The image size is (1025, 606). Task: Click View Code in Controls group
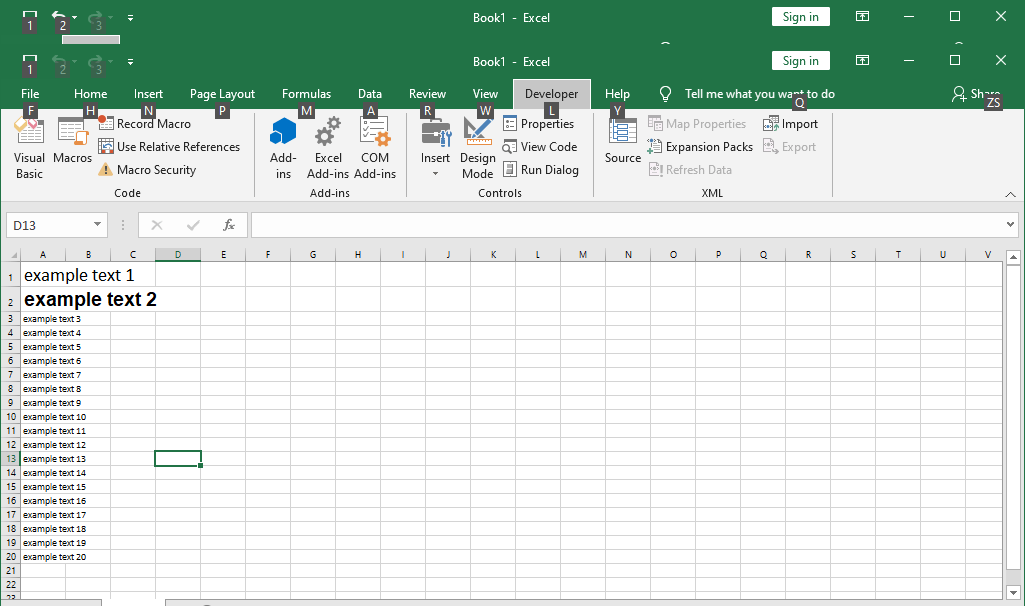548,147
